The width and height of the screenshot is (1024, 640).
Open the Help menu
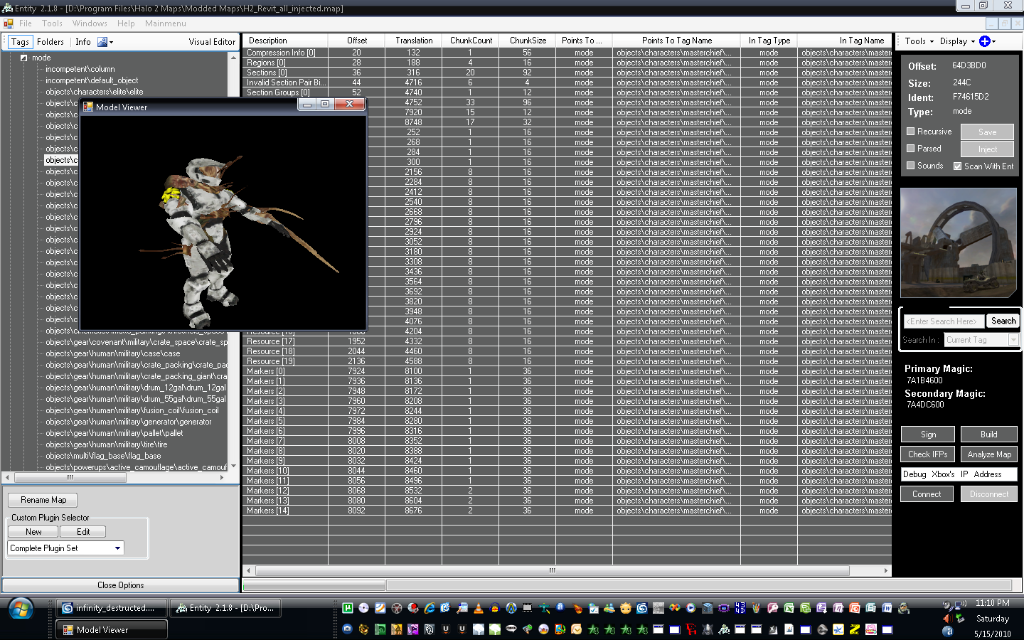[x=126, y=24]
